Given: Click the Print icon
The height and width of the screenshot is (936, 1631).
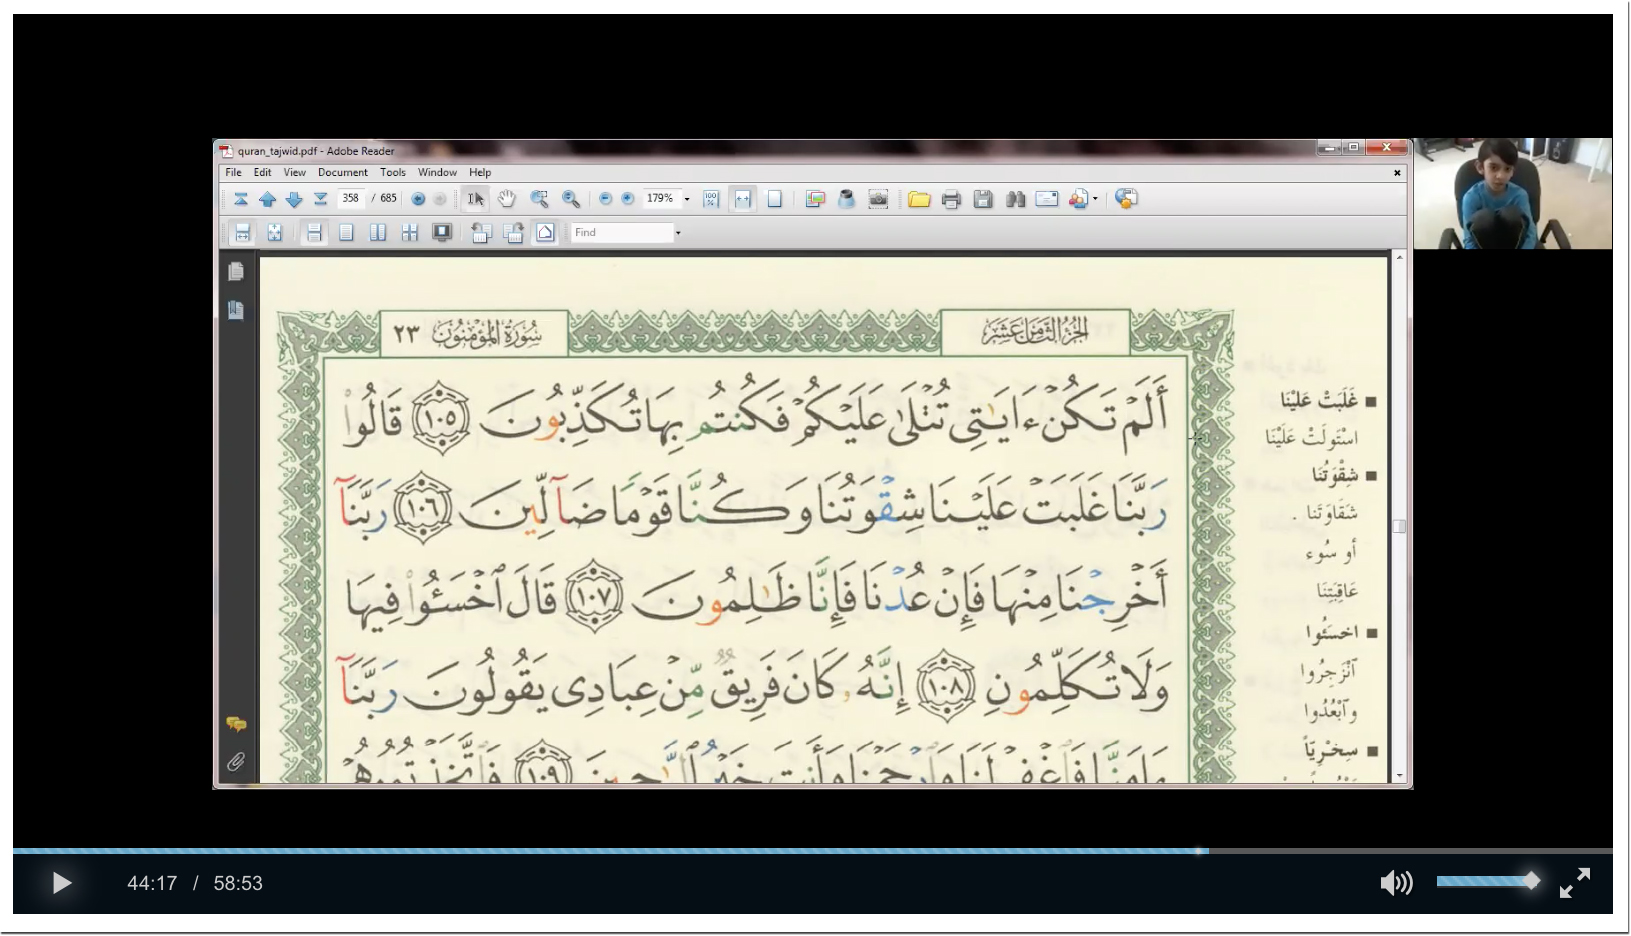Looking at the screenshot, I should pos(951,199).
